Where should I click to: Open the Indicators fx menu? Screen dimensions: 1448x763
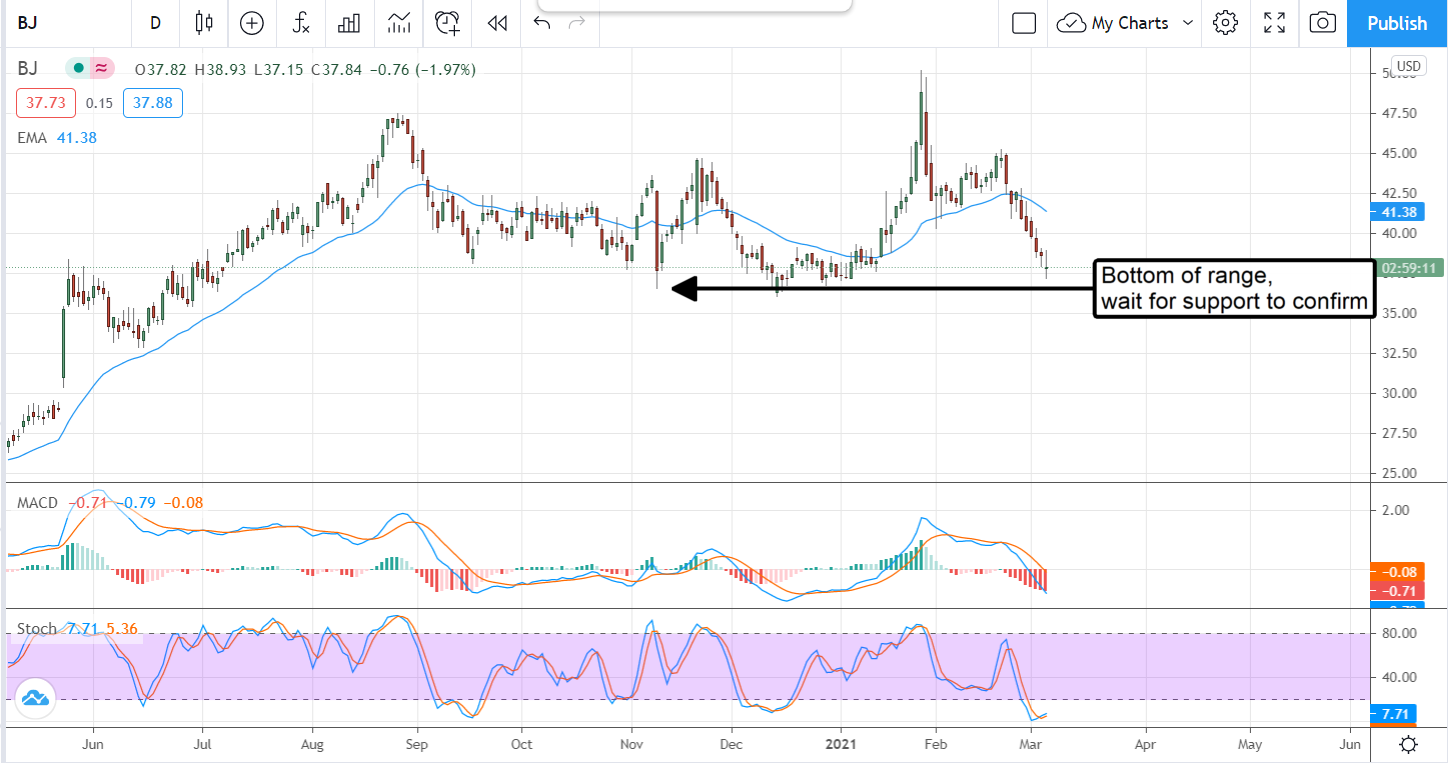pos(301,23)
